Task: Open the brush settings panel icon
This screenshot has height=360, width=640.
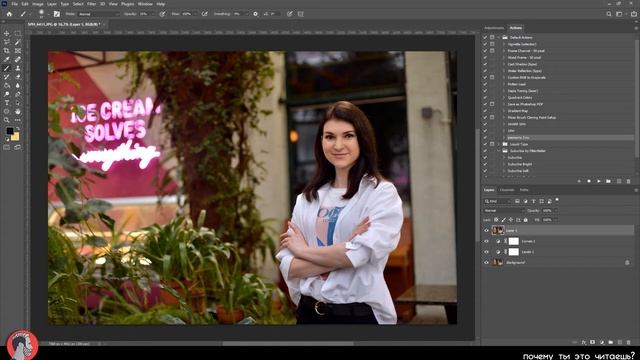Action: point(56,14)
